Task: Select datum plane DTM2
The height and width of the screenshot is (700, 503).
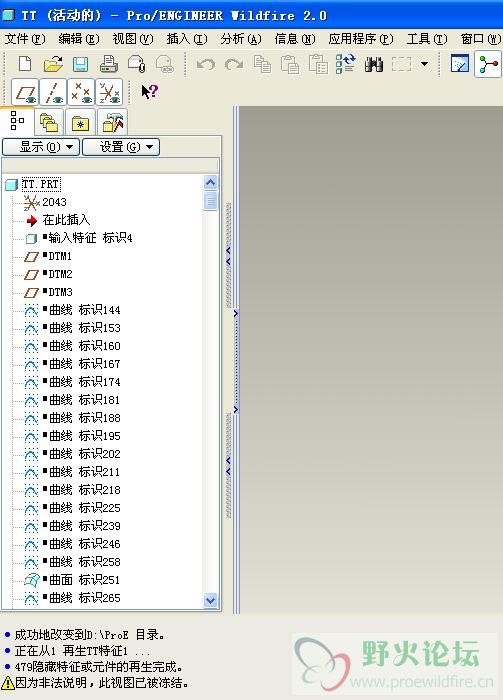Action: tap(60, 274)
